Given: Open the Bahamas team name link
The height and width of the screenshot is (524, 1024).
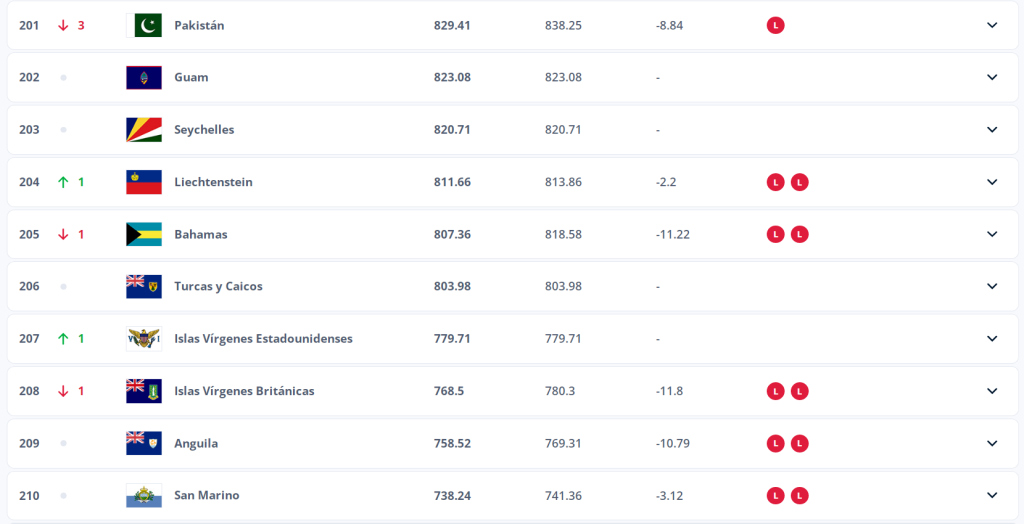Looking at the screenshot, I should point(201,234).
